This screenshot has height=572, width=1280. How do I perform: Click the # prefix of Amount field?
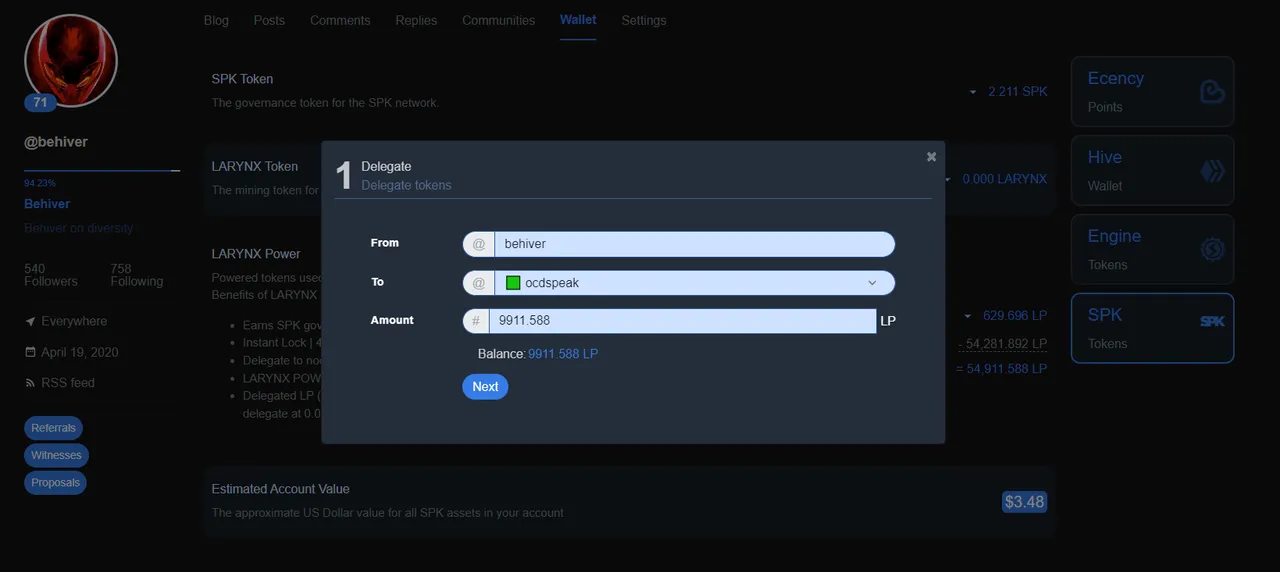click(x=476, y=321)
